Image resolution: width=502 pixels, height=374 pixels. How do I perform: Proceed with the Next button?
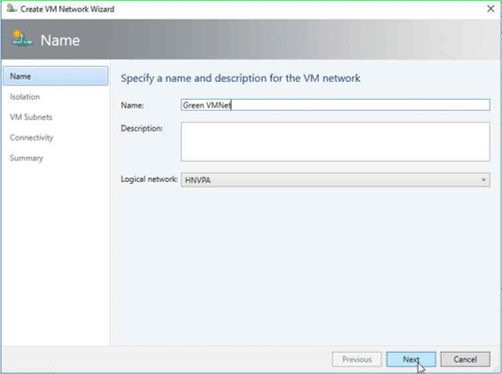coord(411,360)
